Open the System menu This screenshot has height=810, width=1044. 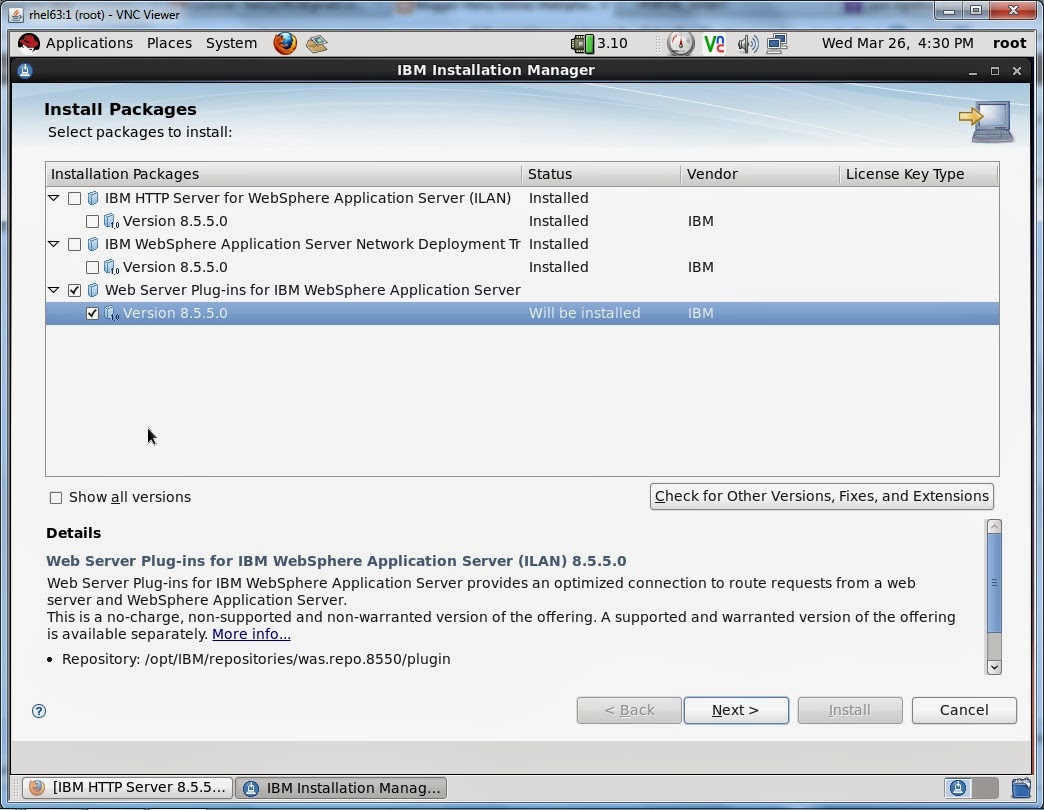tap(231, 43)
